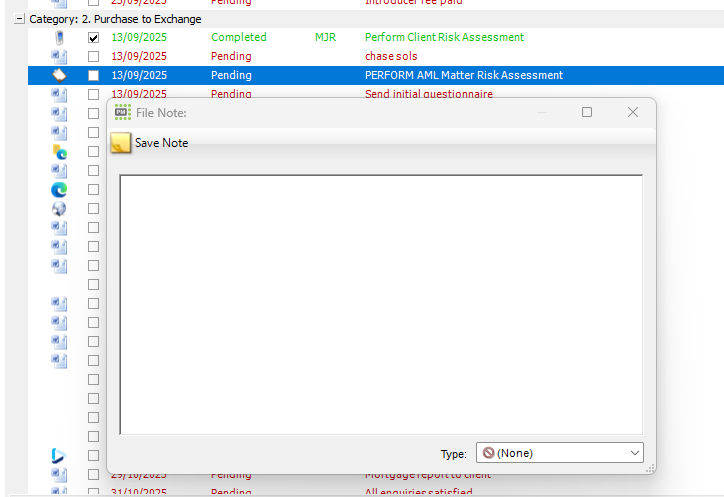
Task: Click the File Note dialog title icon
Action: click(x=123, y=112)
